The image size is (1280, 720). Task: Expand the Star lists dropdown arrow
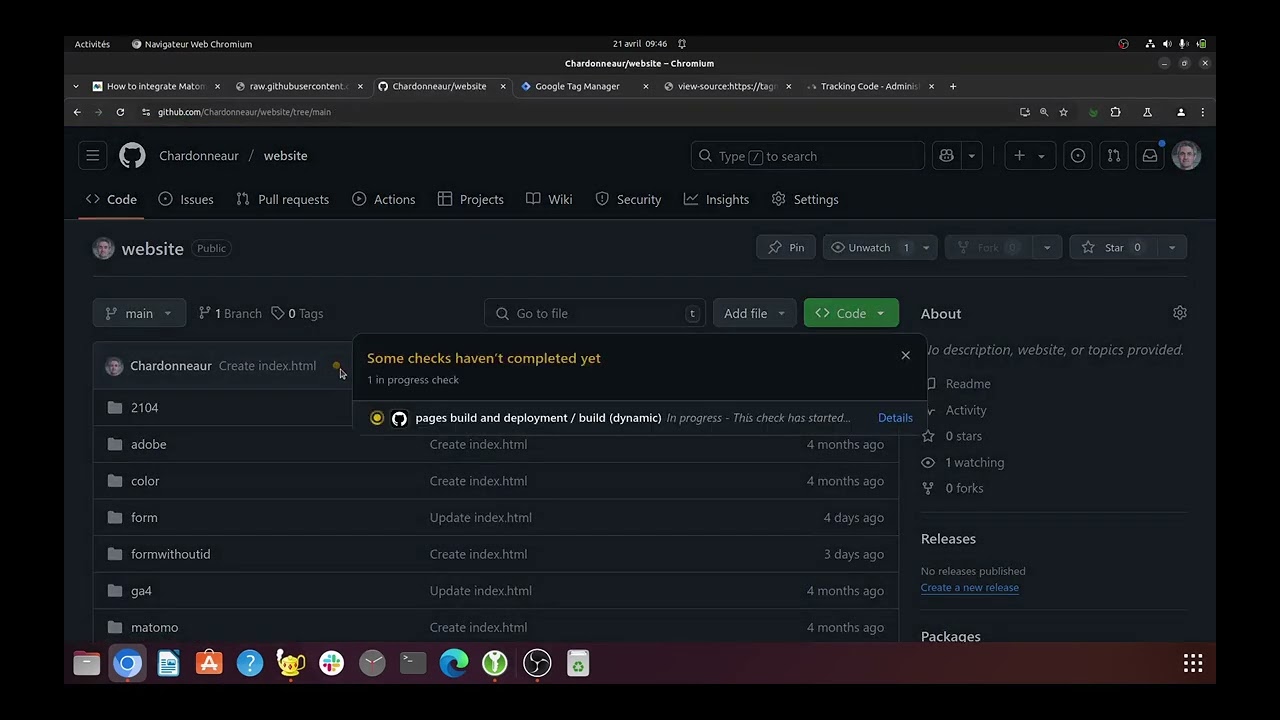click(x=1172, y=248)
